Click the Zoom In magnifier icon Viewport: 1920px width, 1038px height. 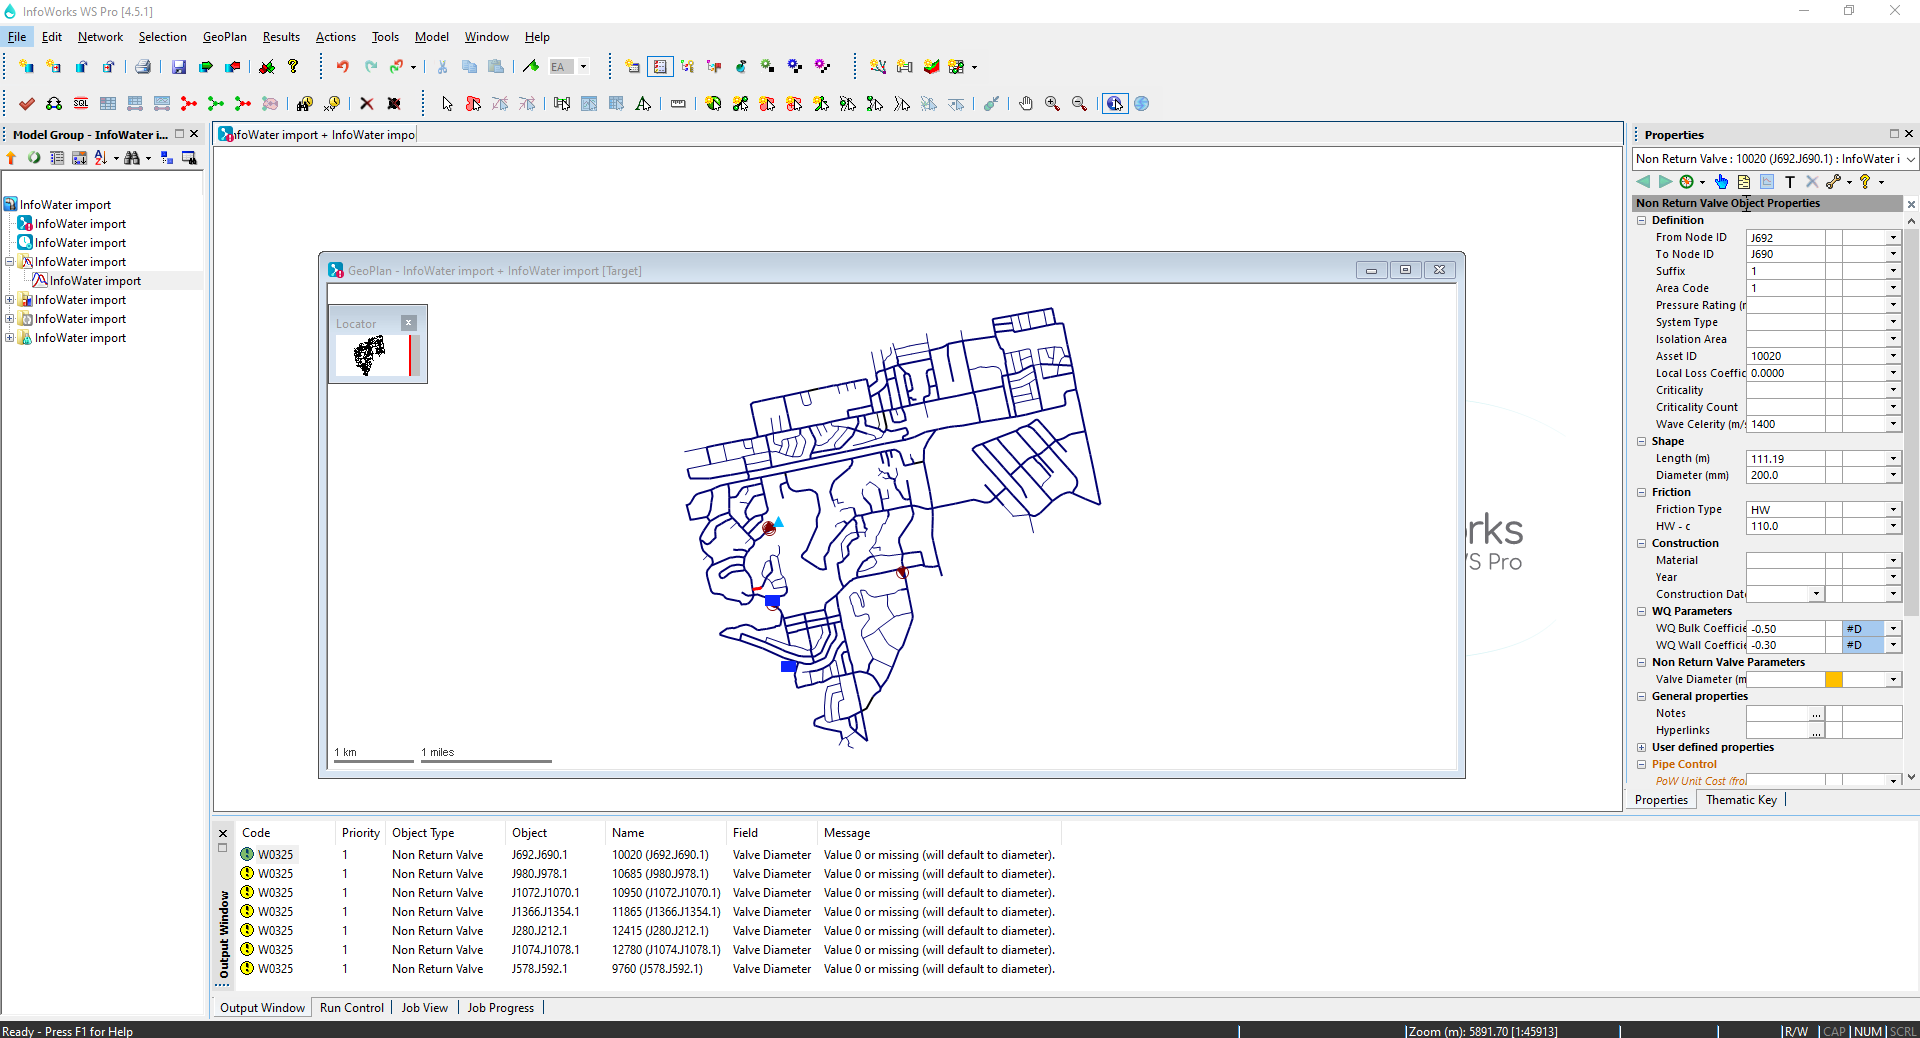(x=1052, y=103)
